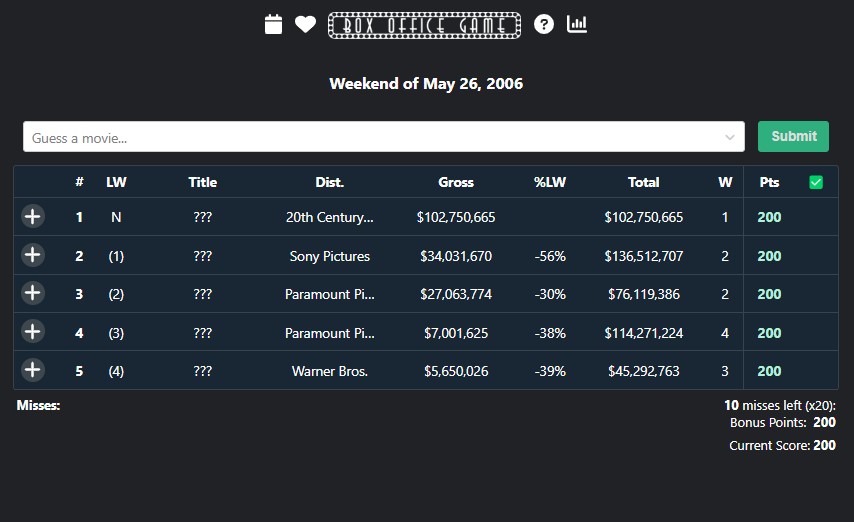Open the statistics chart icon
The height and width of the screenshot is (522, 854).
[577, 24]
